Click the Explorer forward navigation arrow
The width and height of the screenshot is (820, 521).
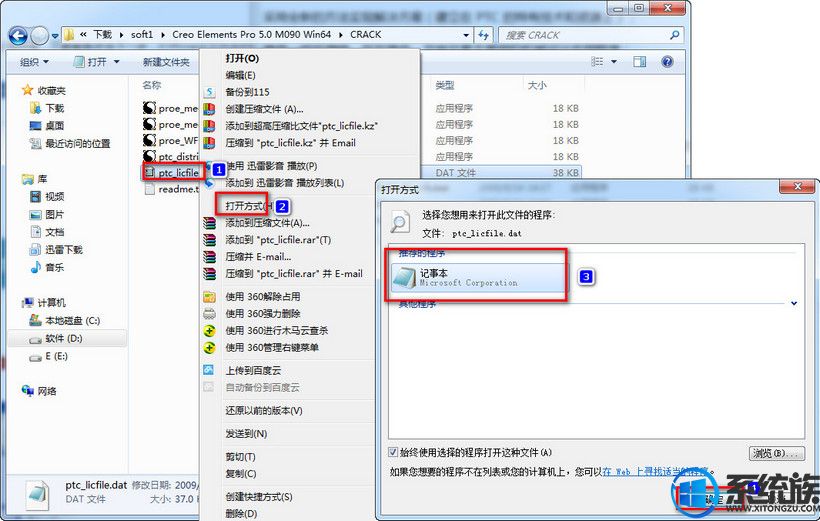pyautogui.click(x=40, y=36)
